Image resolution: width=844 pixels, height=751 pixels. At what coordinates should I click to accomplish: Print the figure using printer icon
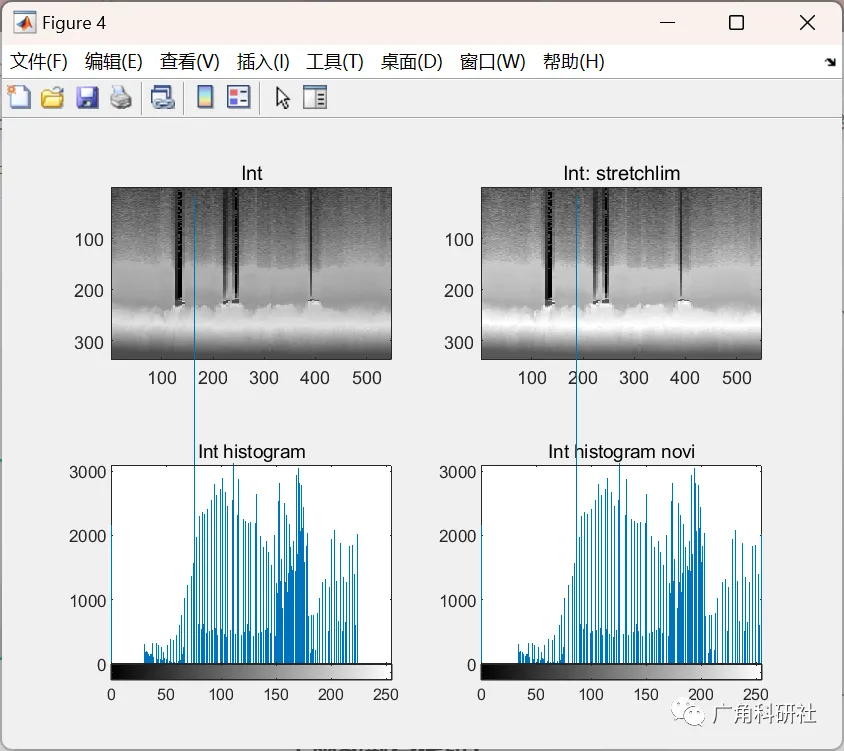[121, 98]
